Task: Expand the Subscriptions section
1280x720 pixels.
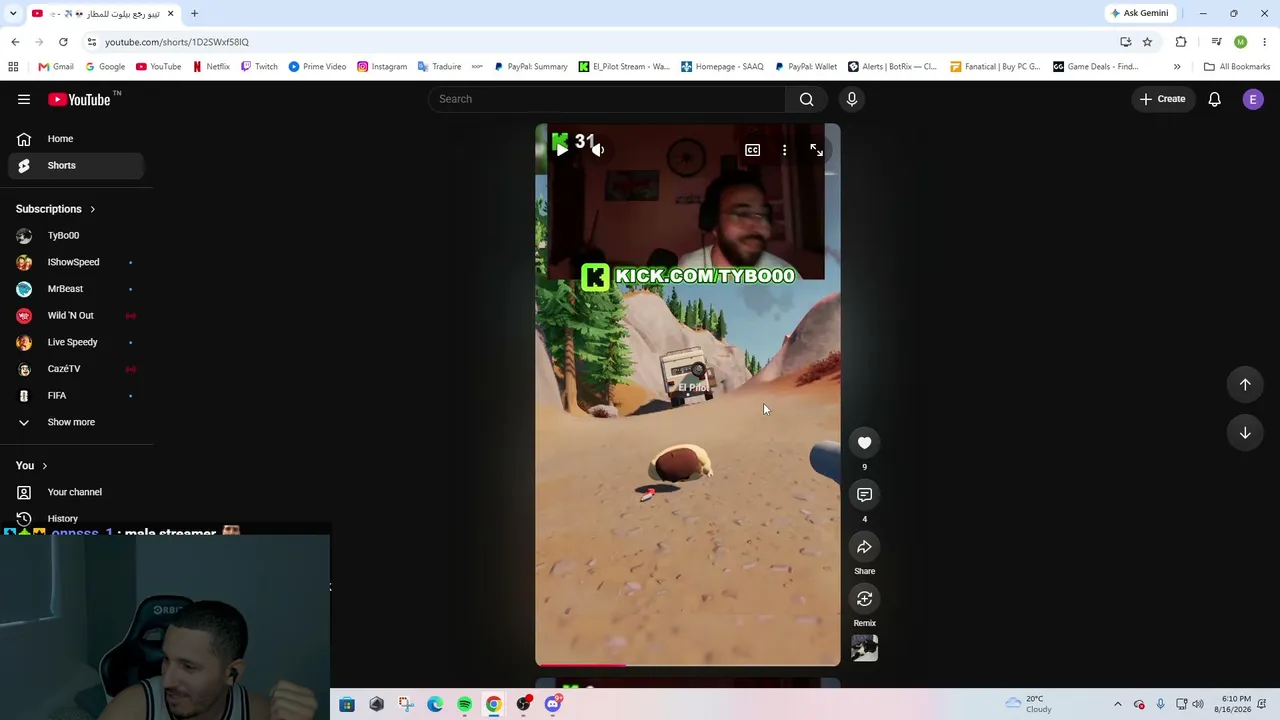Action: click(x=56, y=209)
